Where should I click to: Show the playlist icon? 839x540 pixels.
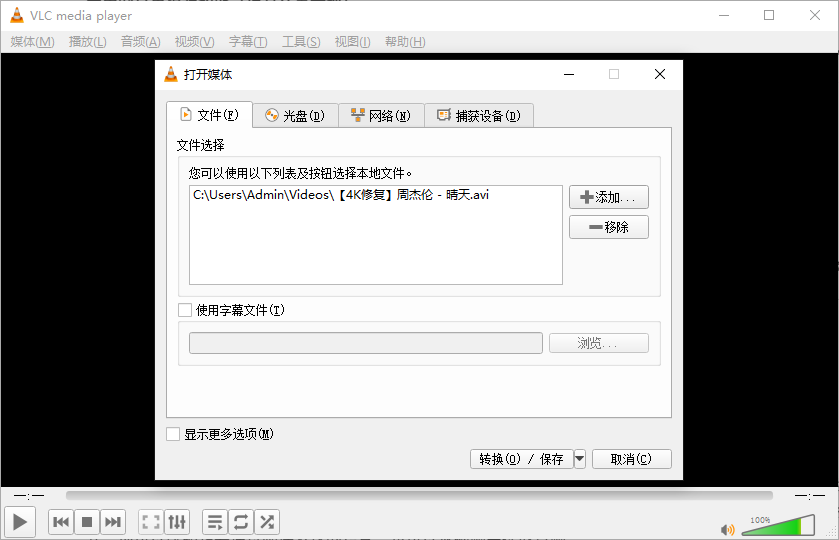point(215,522)
